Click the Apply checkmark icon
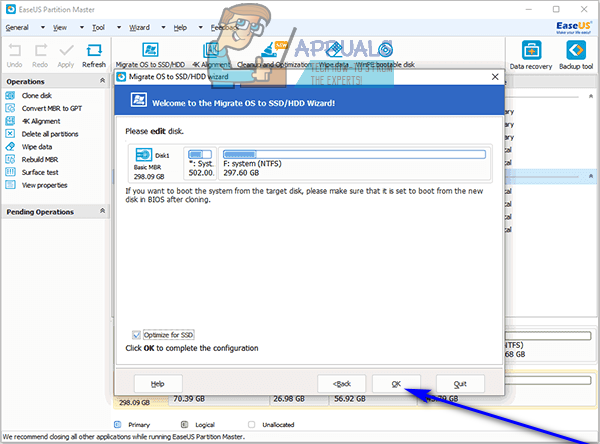The width and height of the screenshot is (600, 444). [66, 51]
